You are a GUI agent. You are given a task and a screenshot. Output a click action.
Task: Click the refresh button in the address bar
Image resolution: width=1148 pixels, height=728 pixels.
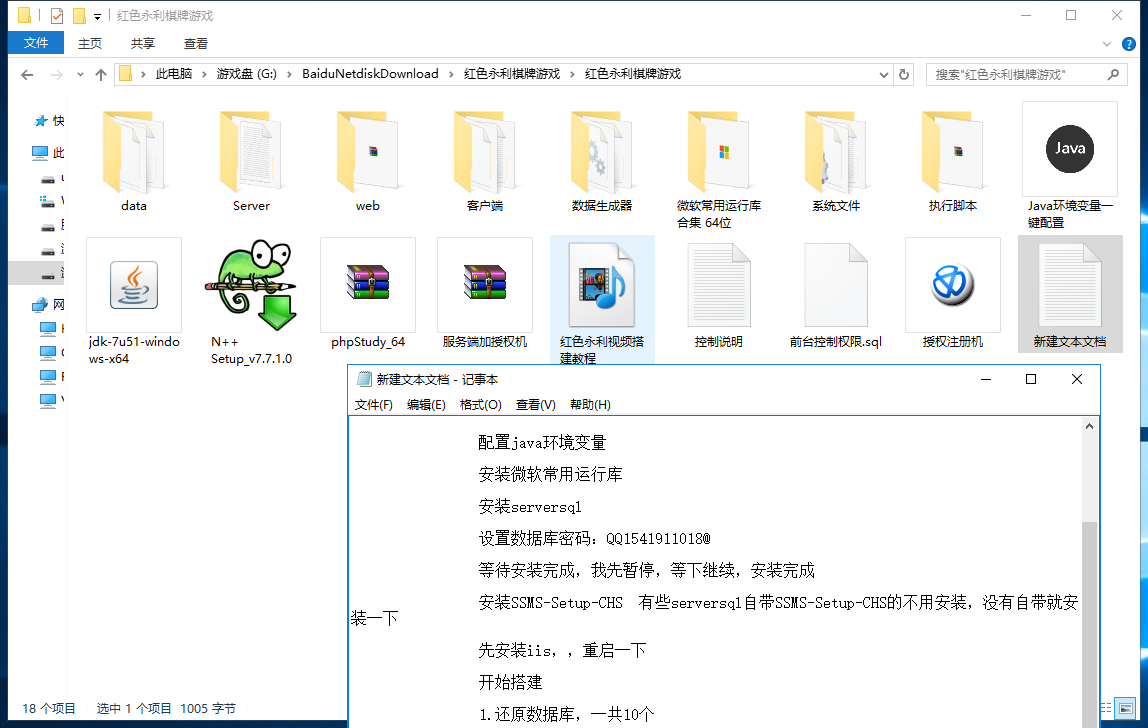pyautogui.click(x=903, y=73)
